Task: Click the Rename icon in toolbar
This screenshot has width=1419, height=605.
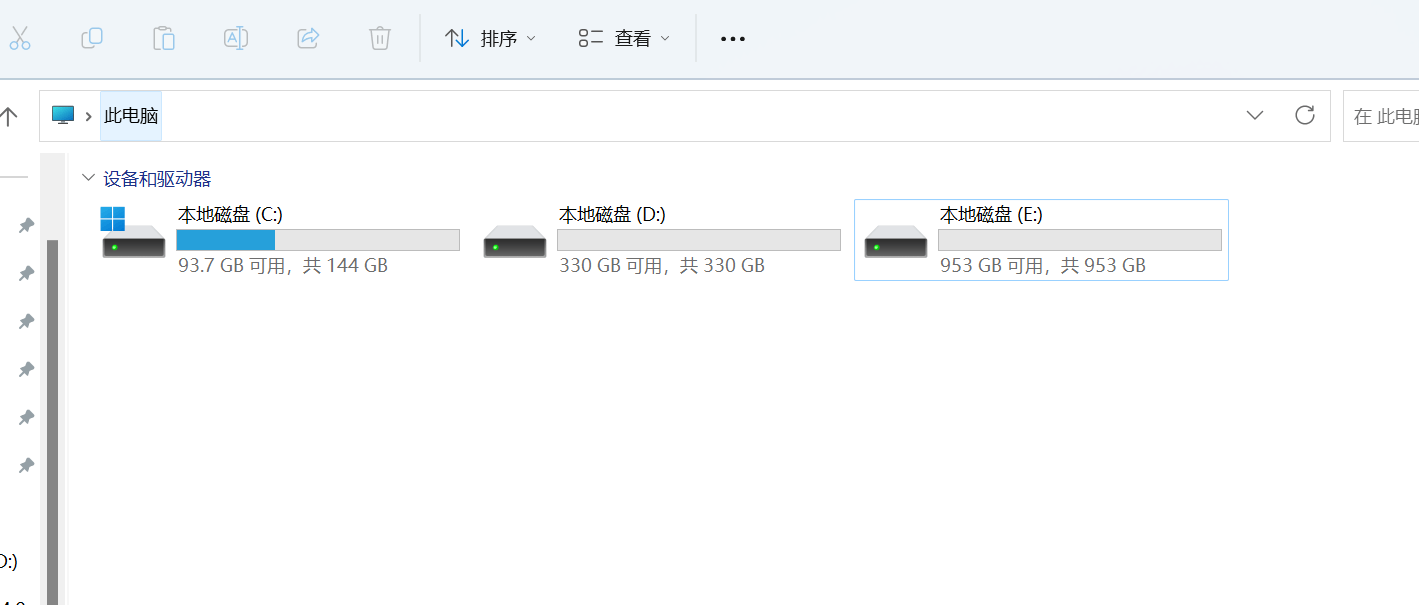Action: pos(236,38)
